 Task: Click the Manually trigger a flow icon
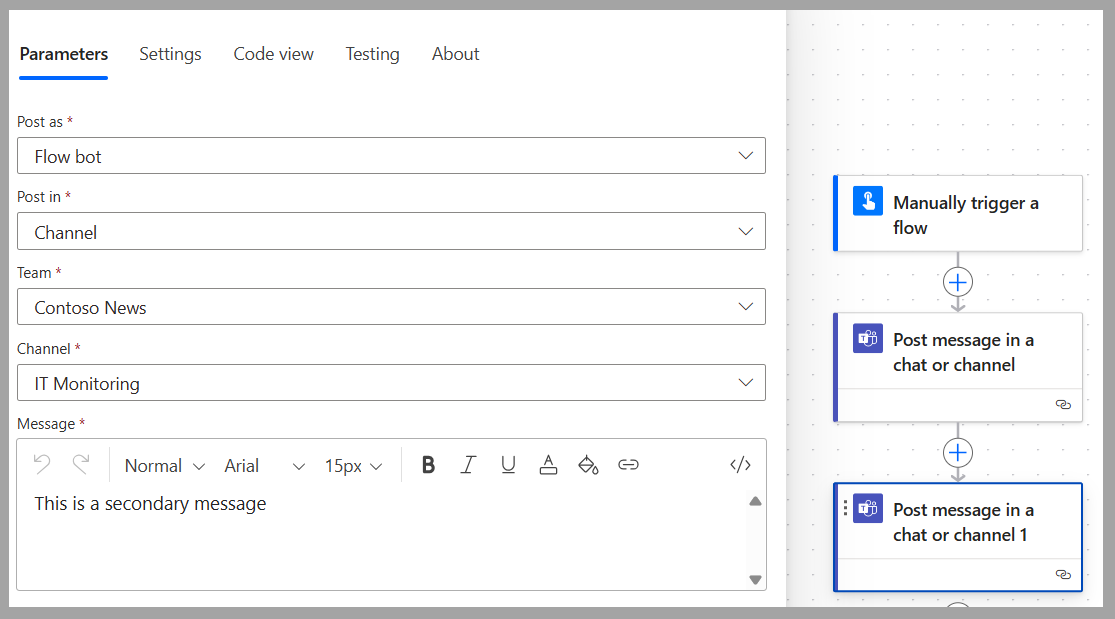pyautogui.click(x=867, y=200)
